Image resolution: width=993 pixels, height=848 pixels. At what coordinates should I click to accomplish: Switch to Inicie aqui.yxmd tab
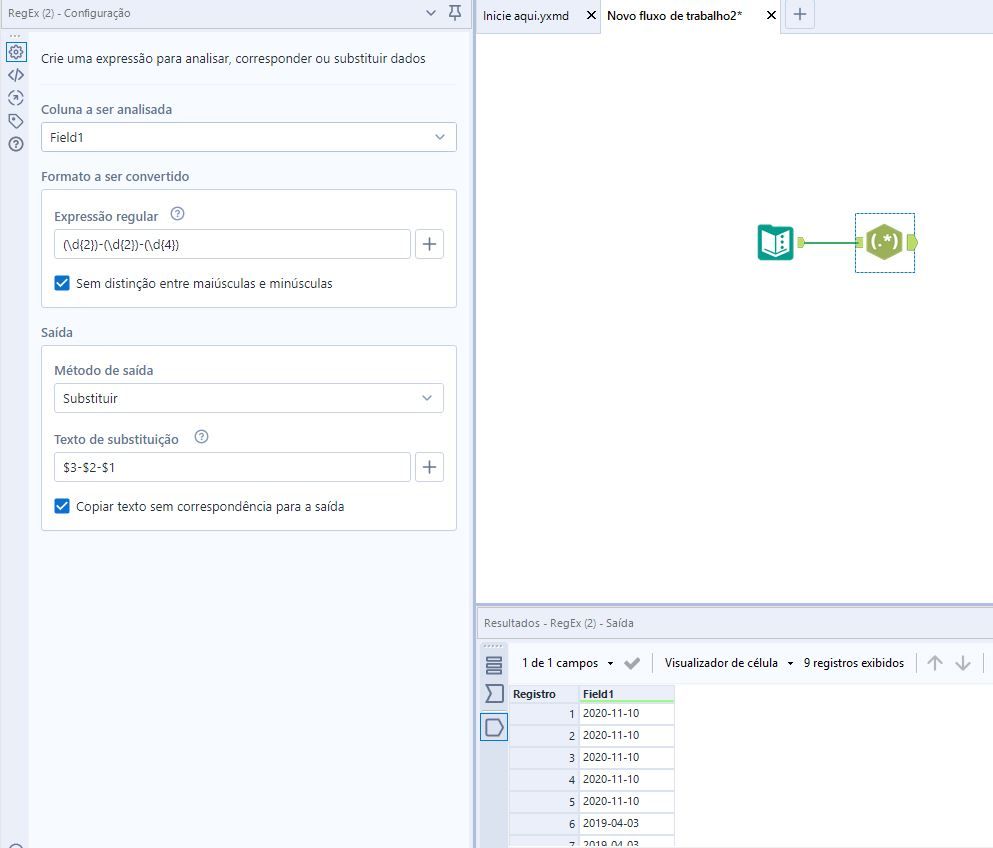point(526,16)
